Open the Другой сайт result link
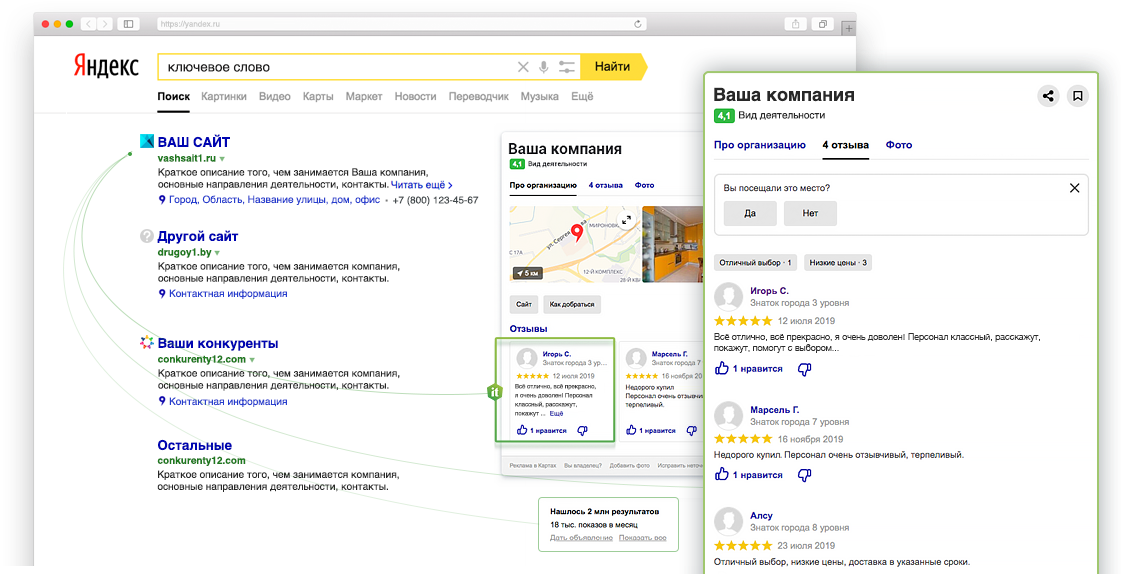The height and width of the screenshot is (574, 1121). pyautogui.click(x=198, y=237)
